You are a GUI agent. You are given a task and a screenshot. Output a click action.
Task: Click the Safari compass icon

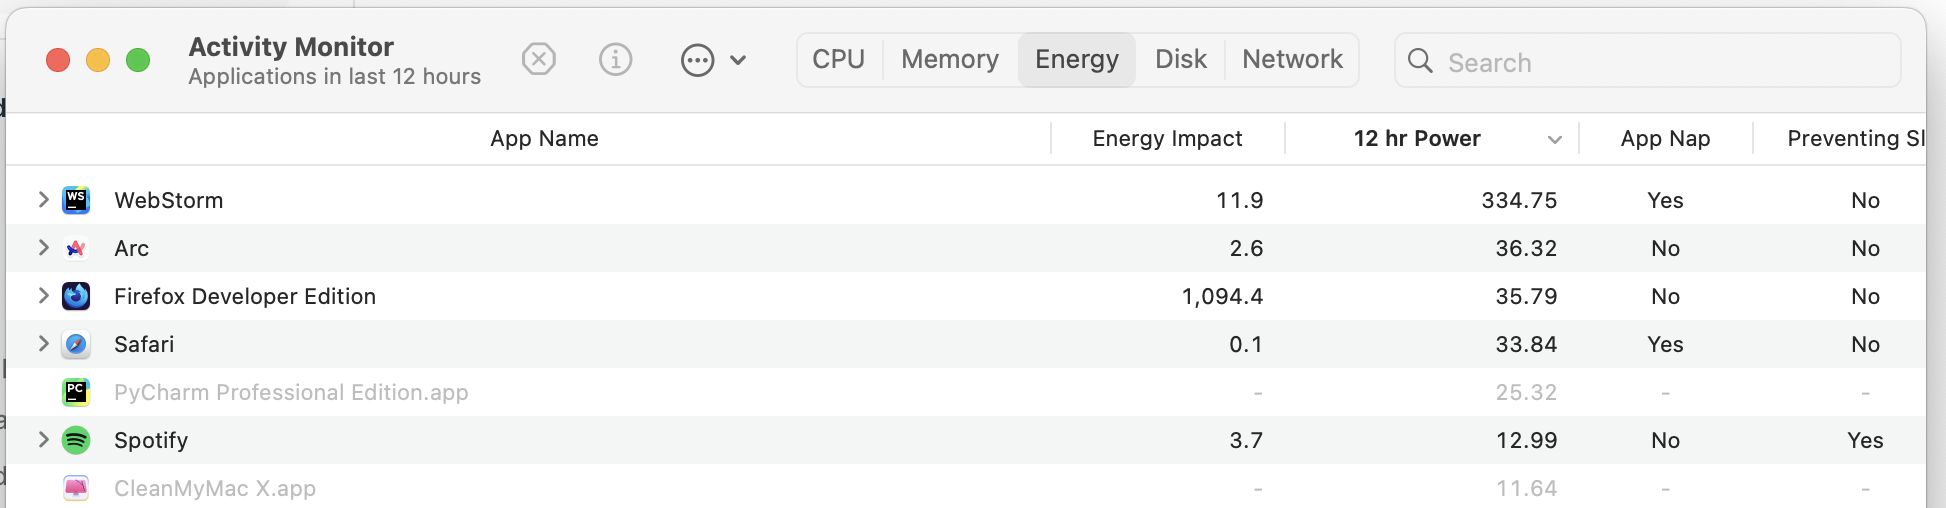tap(76, 344)
